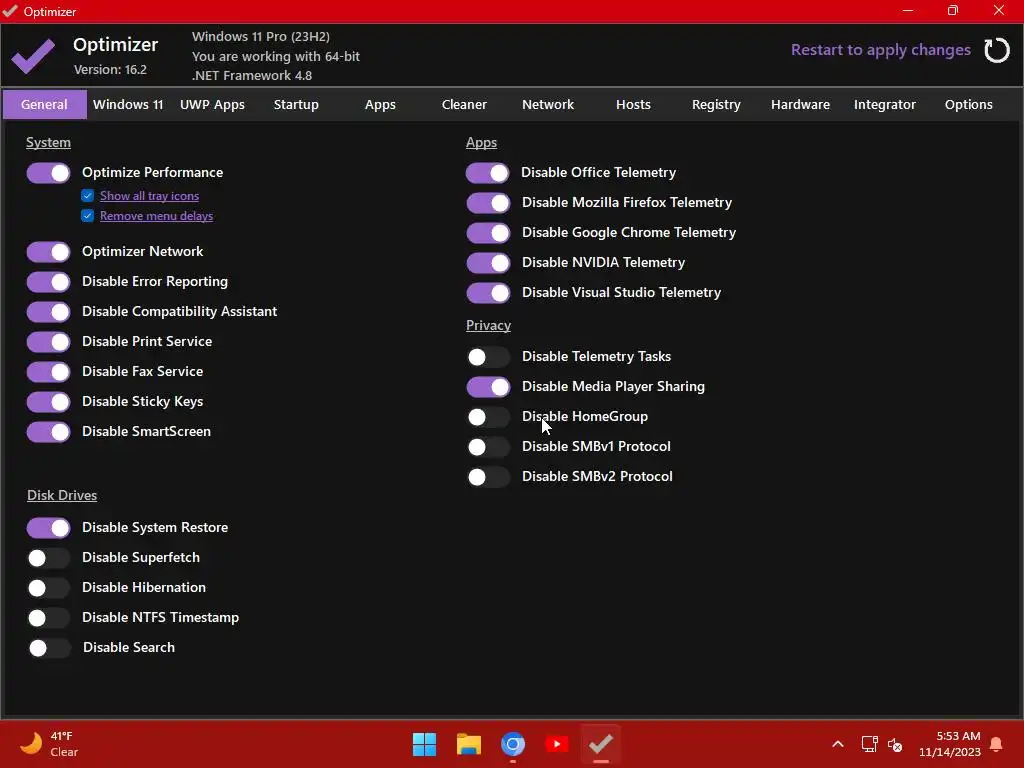Switch to the Windows 11 tab
This screenshot has height=768, width=1024.
pyautogui.click(x=128, y=104)
